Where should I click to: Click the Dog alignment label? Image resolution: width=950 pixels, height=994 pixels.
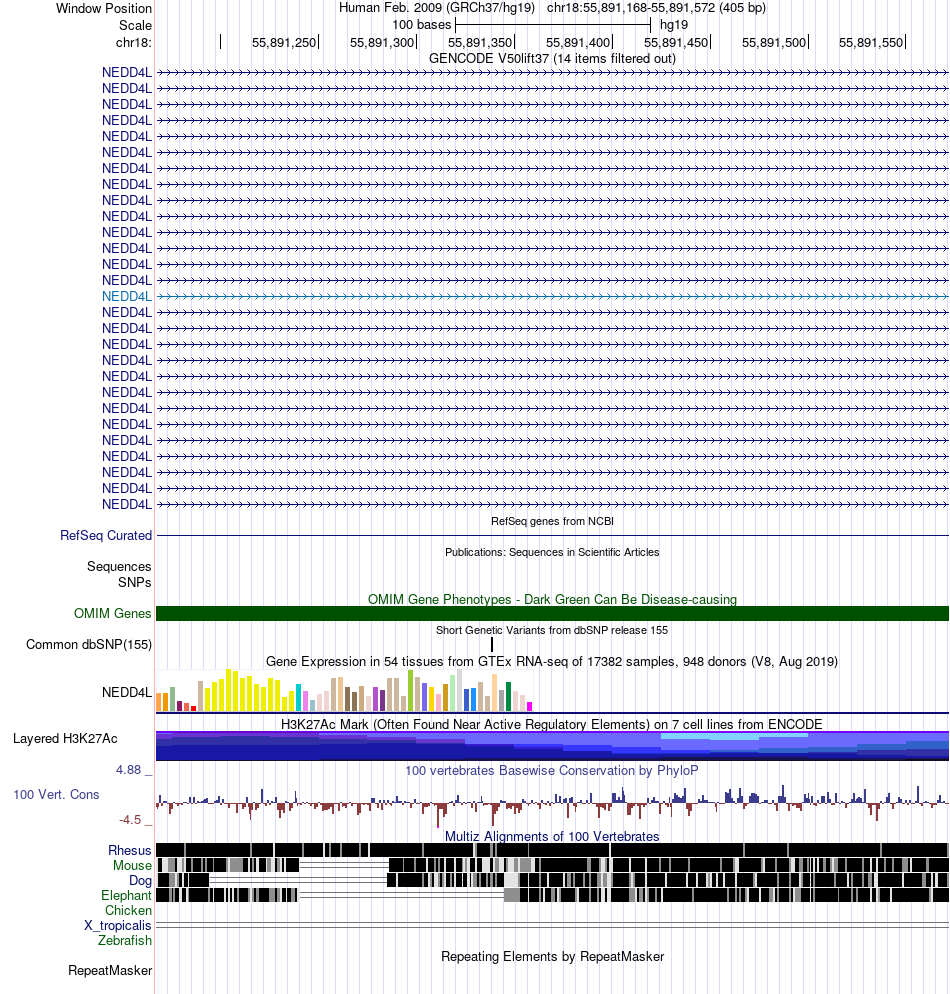pos(140,881)
